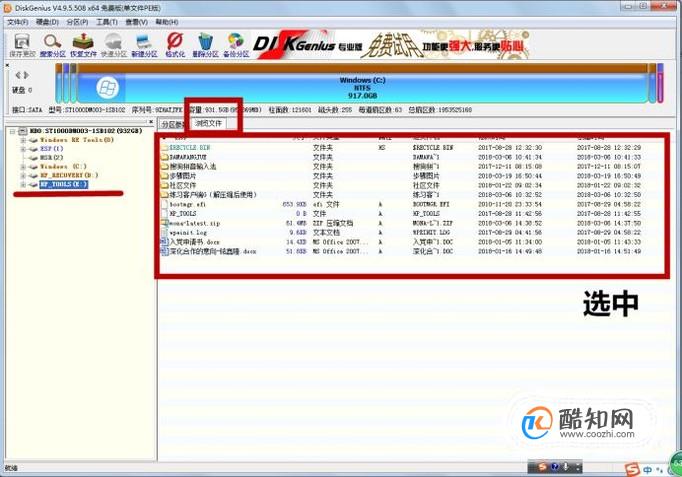Click the Word icon of 入党申请书.docx

[x=164, y=242]
